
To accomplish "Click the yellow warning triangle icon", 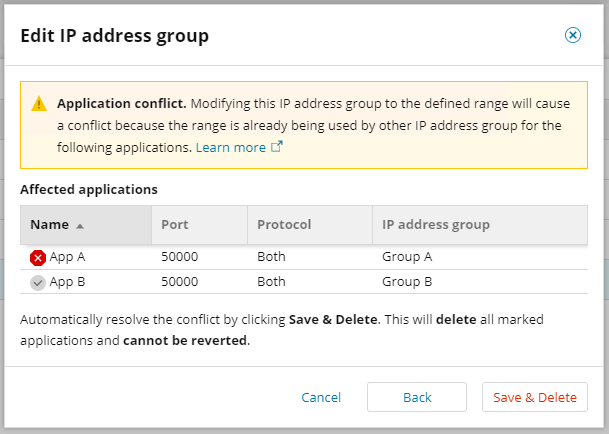I will [39, 103].
